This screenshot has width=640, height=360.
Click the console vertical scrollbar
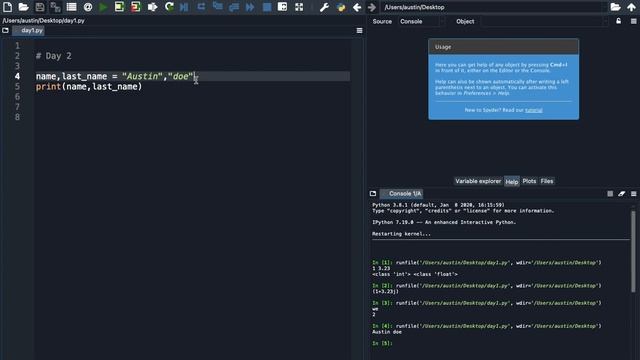[x=633, y=251]
